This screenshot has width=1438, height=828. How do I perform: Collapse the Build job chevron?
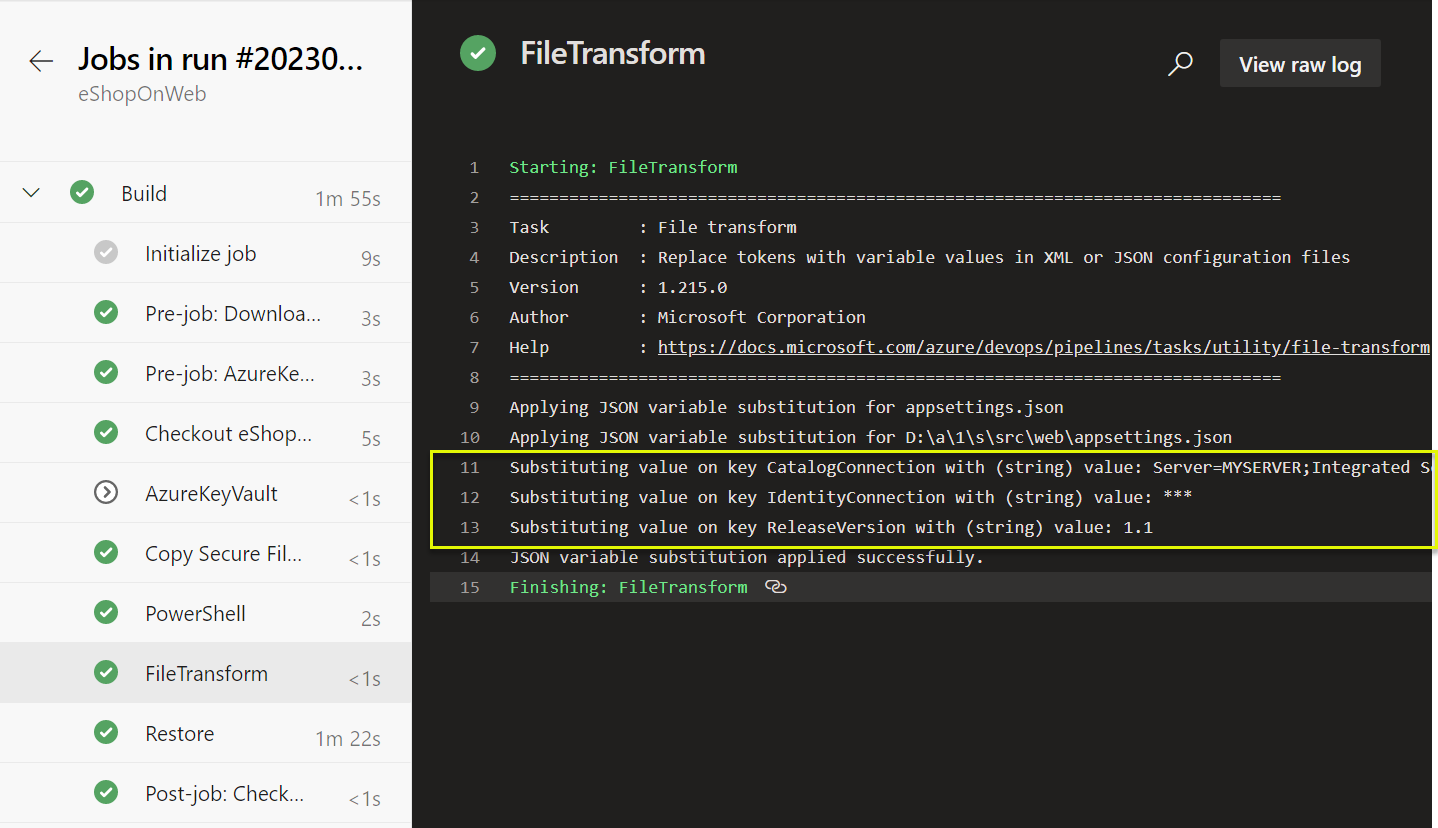coord(32,193)
